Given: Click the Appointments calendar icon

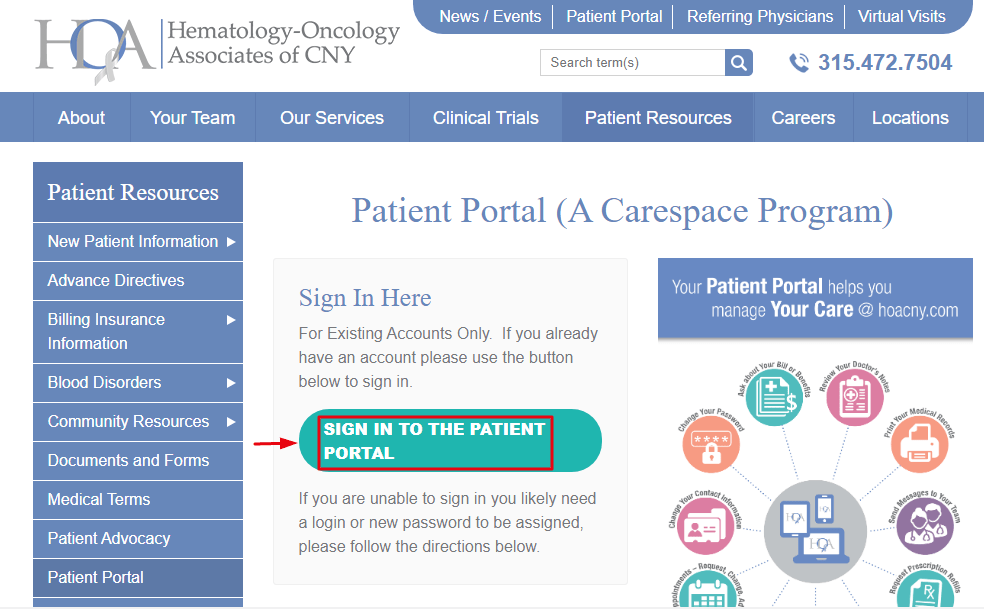Looking at the screenshot, I should (x=706, y=593).
